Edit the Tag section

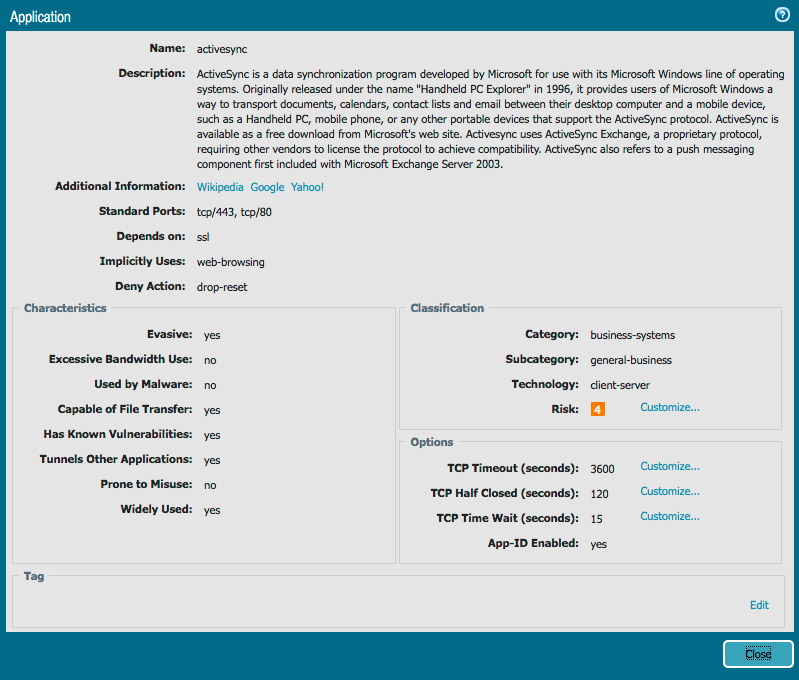point(759,605)
